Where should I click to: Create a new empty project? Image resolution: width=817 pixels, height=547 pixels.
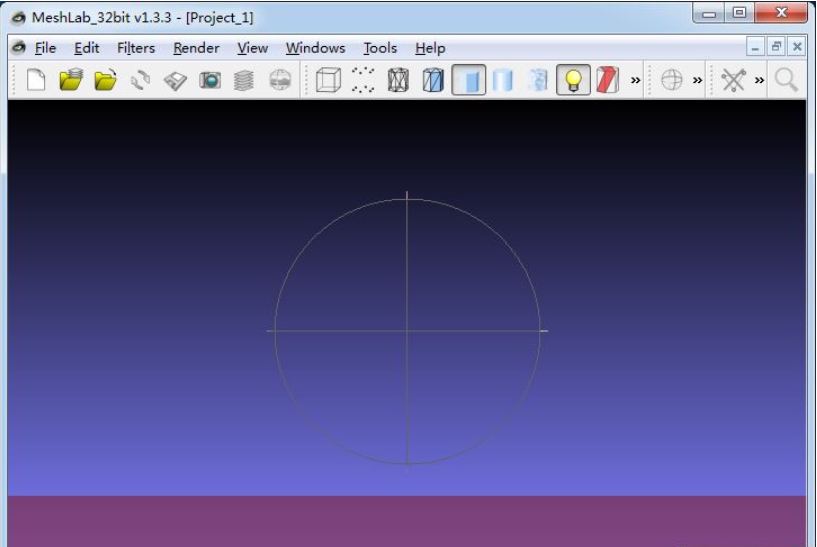[36, 80]
